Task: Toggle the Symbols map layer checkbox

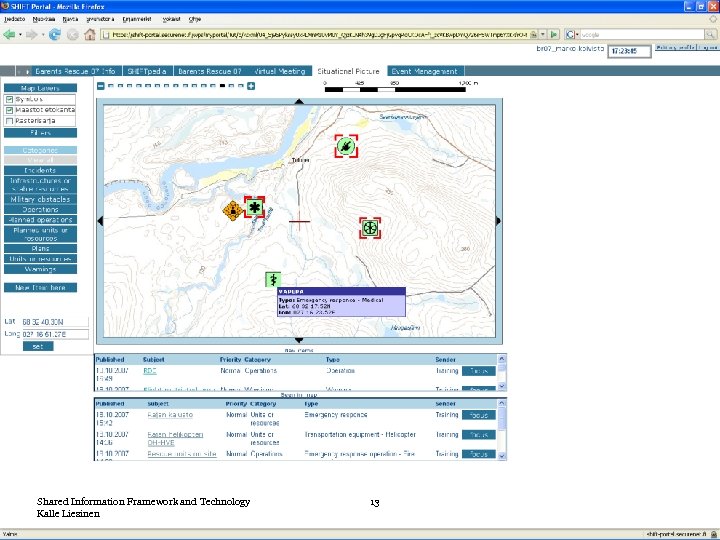Action: [x=9, y=99]
